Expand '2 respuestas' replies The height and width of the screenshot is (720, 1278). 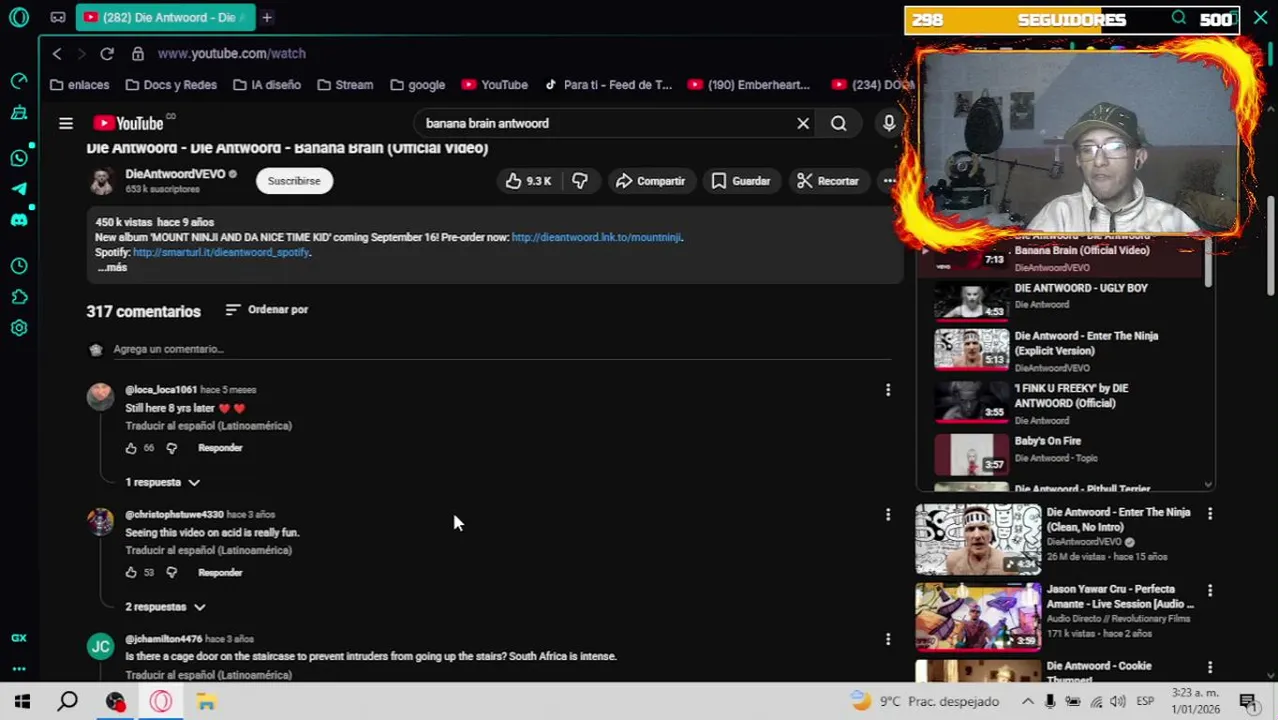point(165,607)
